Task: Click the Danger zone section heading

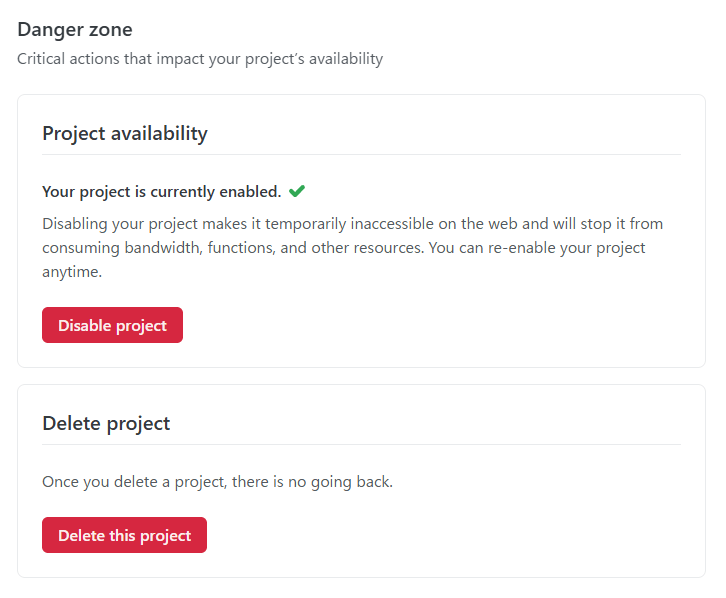Action: click(75, 30)
